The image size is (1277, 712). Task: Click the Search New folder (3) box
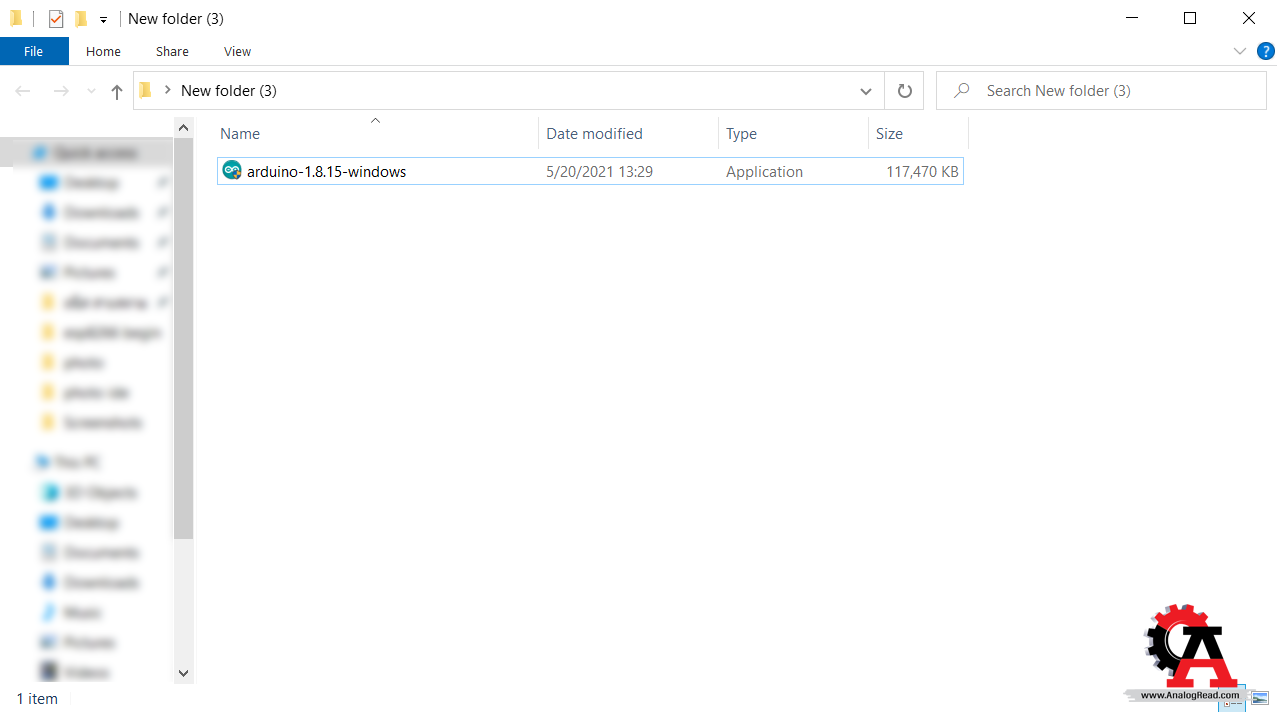tap(1101, 91)
